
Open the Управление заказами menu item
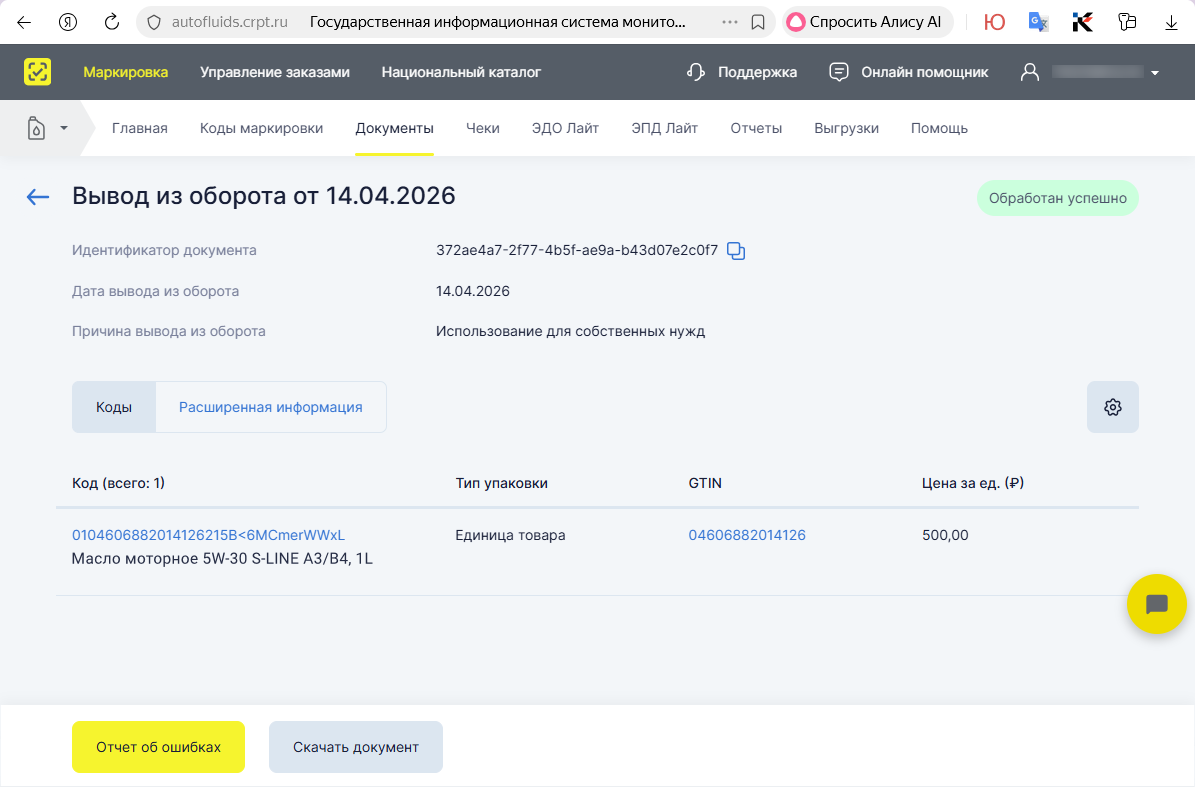[275, 71]
